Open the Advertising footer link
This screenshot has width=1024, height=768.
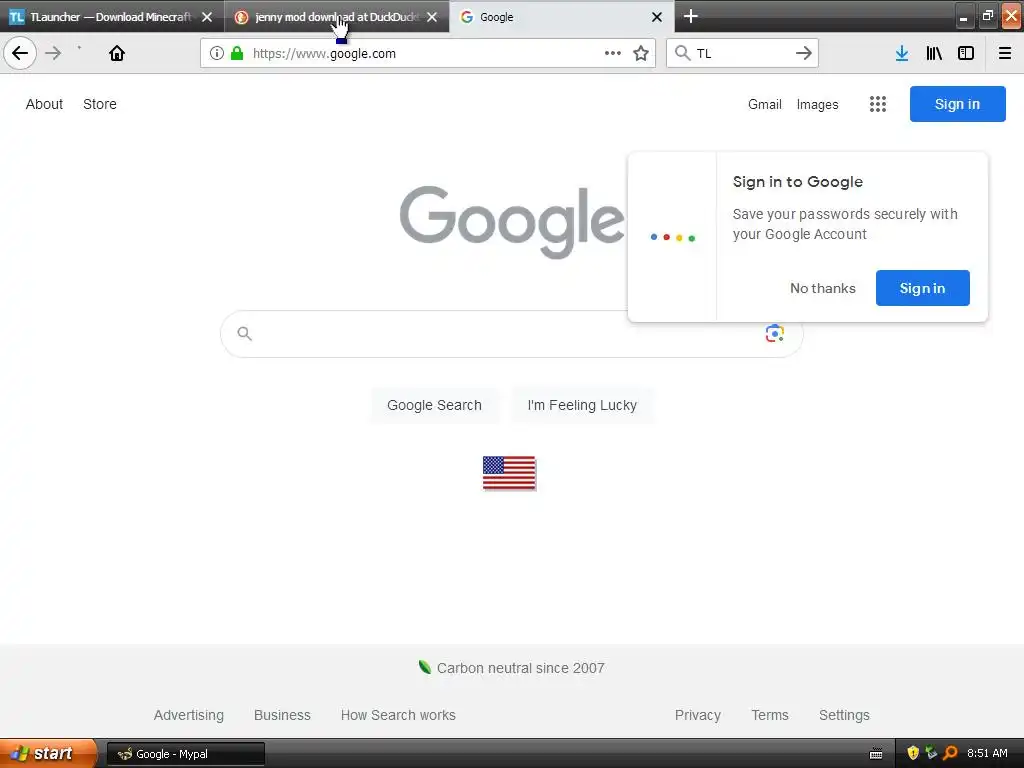tap(189, 715)
